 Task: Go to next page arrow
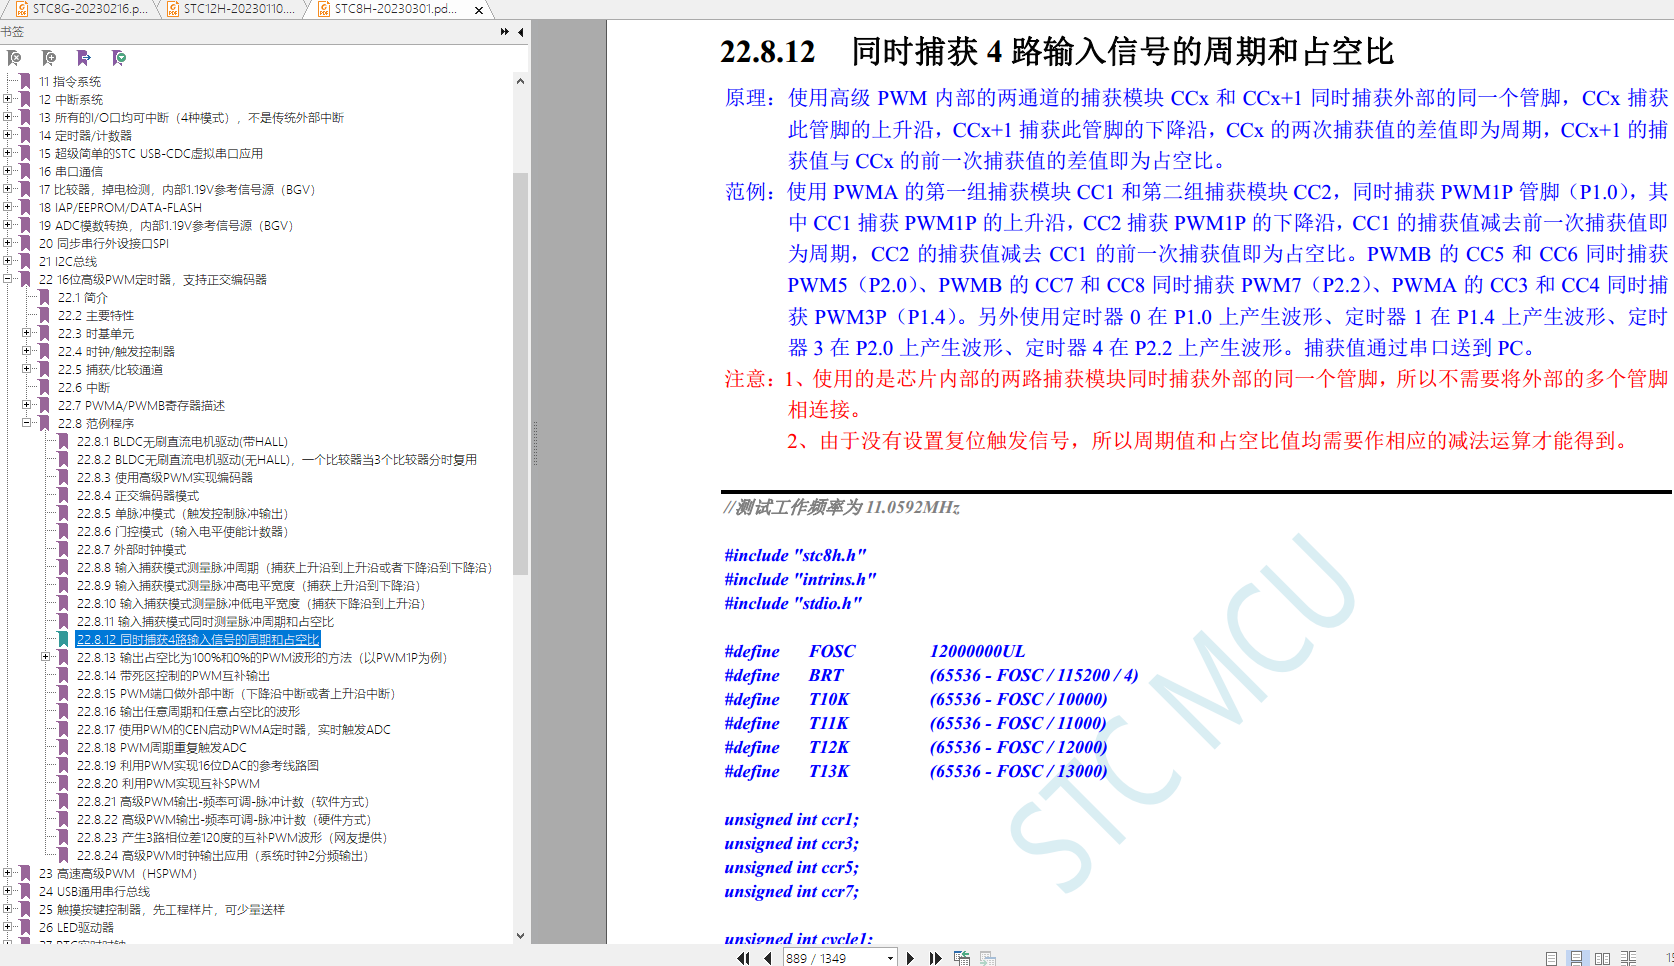click(910, 958)
